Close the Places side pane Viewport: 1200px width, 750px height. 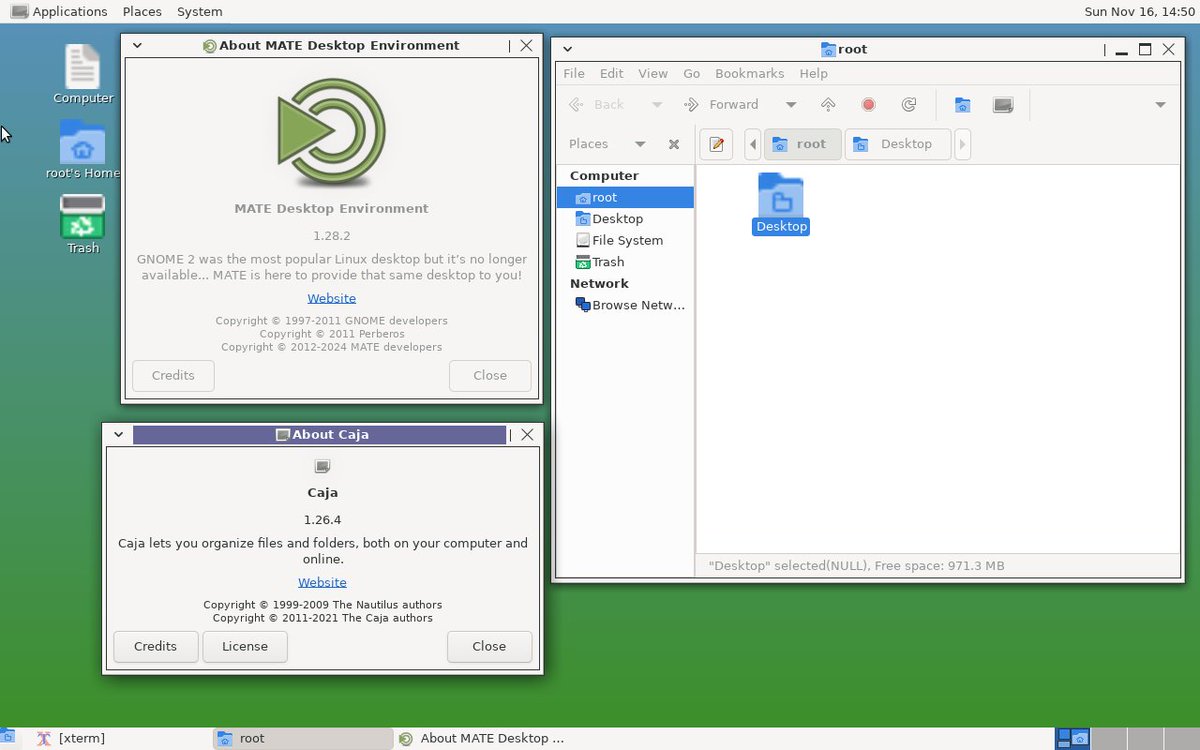click(674, 144)
